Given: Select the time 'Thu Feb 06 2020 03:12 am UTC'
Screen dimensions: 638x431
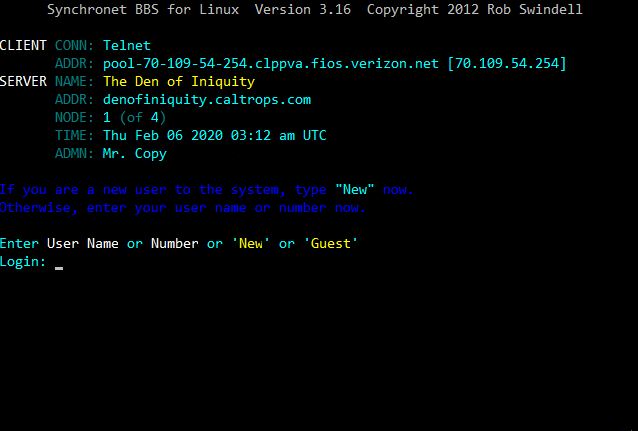Looking at the screenshot, I should [214, 136].
